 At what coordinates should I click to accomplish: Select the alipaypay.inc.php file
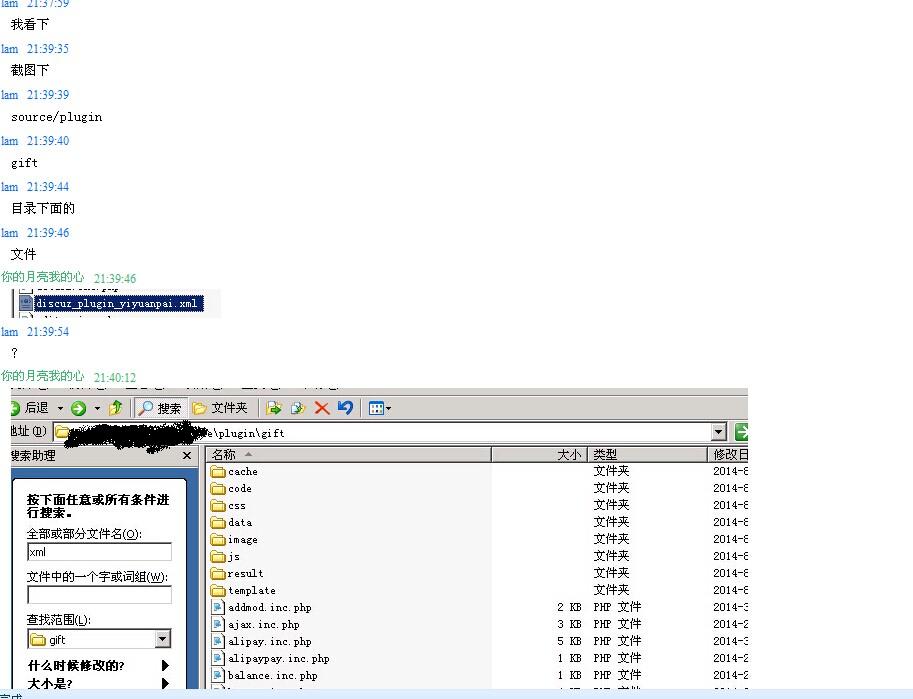click(x=270, y=658)
